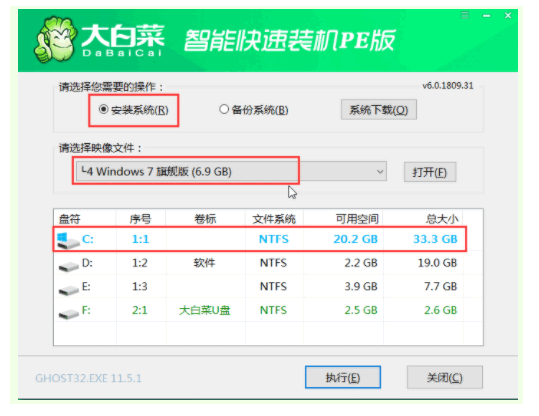Select the 1:2 serial cell
This screenshot has width=539, height=416.
(140, 263)
